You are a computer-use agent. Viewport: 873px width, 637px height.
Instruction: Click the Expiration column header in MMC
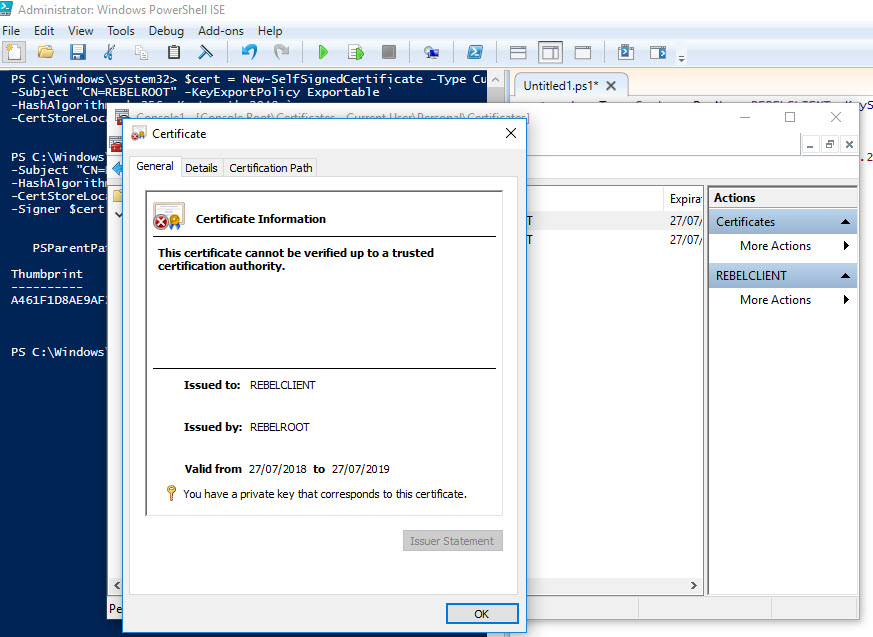coord(684,199)
